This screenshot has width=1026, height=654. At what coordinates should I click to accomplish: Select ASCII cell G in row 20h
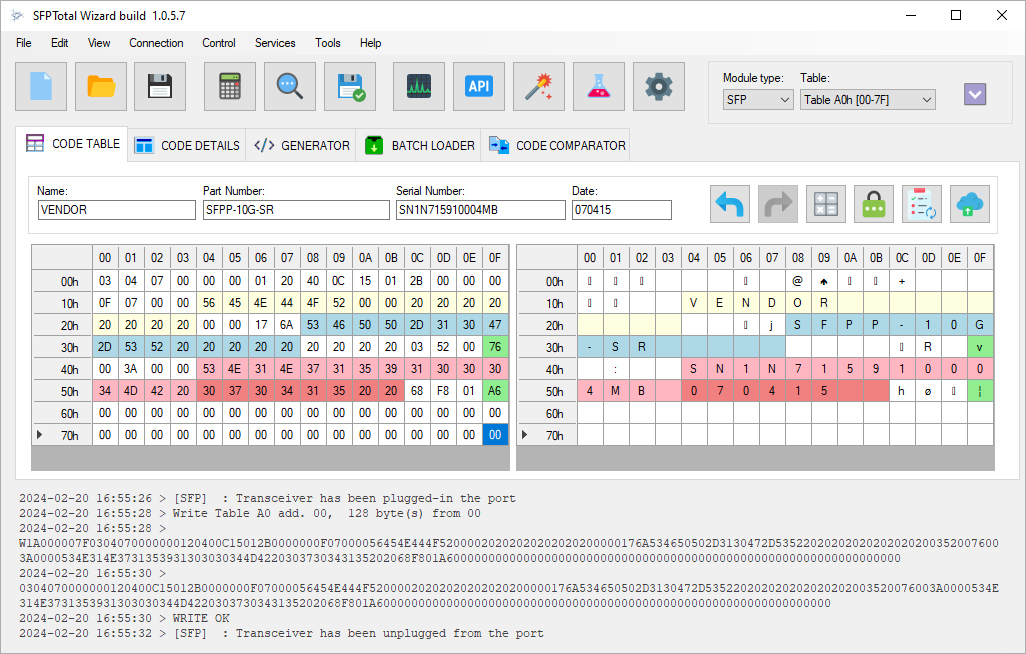[980, 325]
